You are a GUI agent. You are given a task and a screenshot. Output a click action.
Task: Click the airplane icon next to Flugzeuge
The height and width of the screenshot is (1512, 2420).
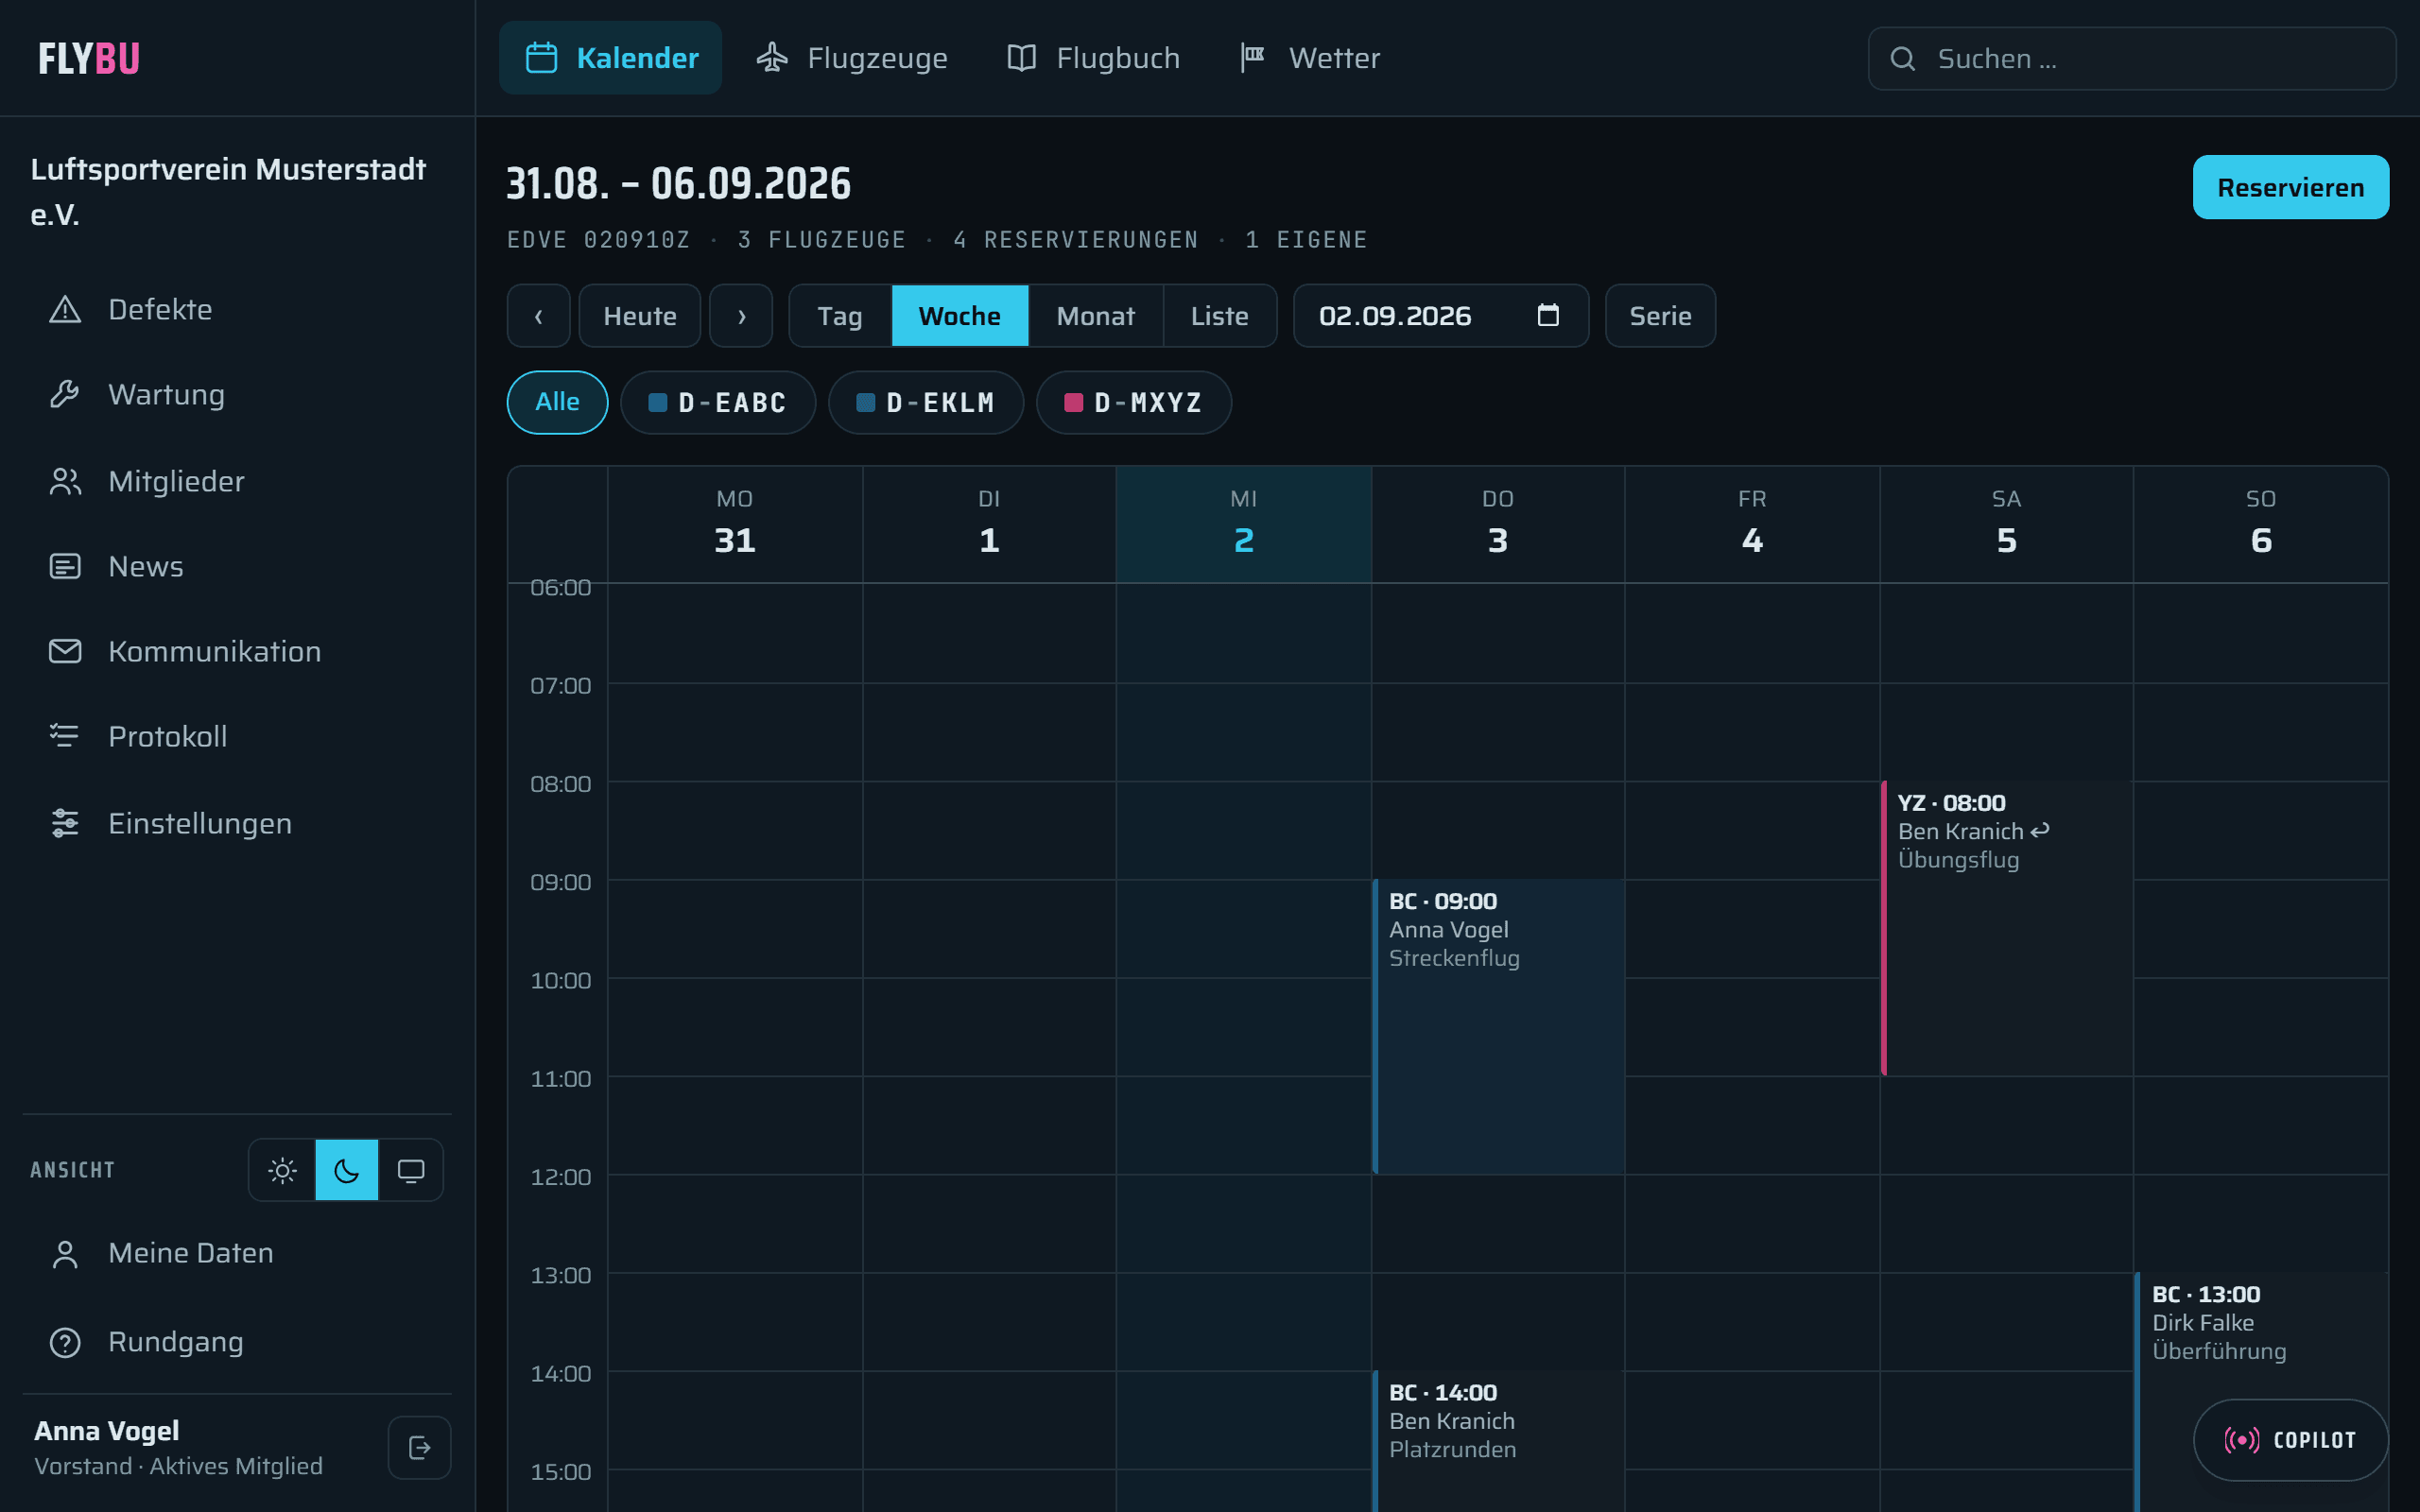[772, 58]
